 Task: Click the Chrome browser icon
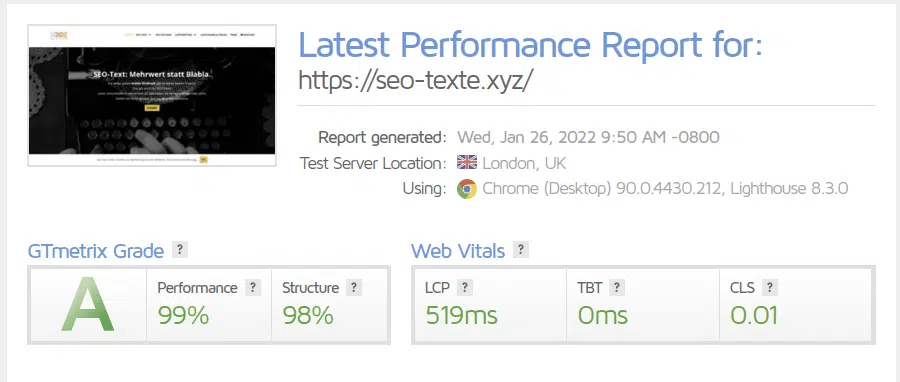tap(467, 189)
